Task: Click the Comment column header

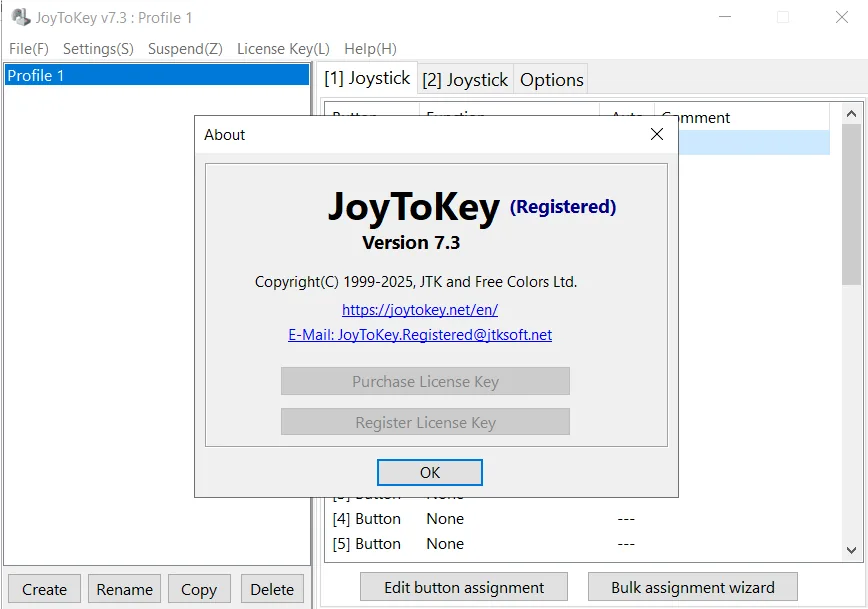Action: [x=742, y=117]
